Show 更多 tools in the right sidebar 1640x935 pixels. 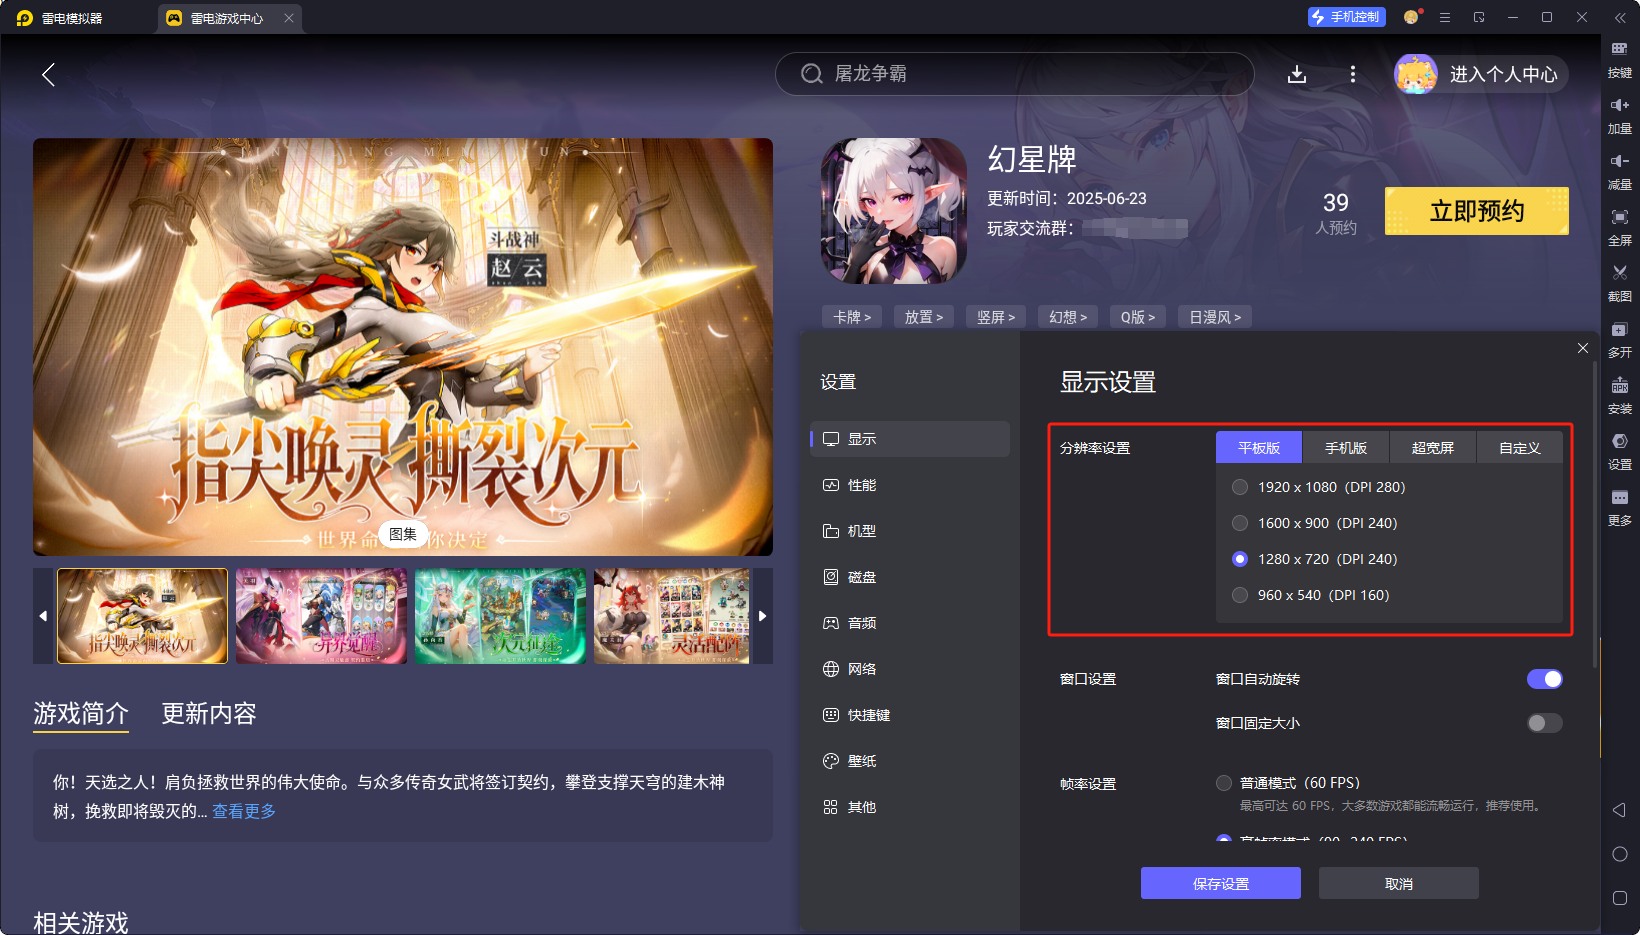(x=1620, y=508)
